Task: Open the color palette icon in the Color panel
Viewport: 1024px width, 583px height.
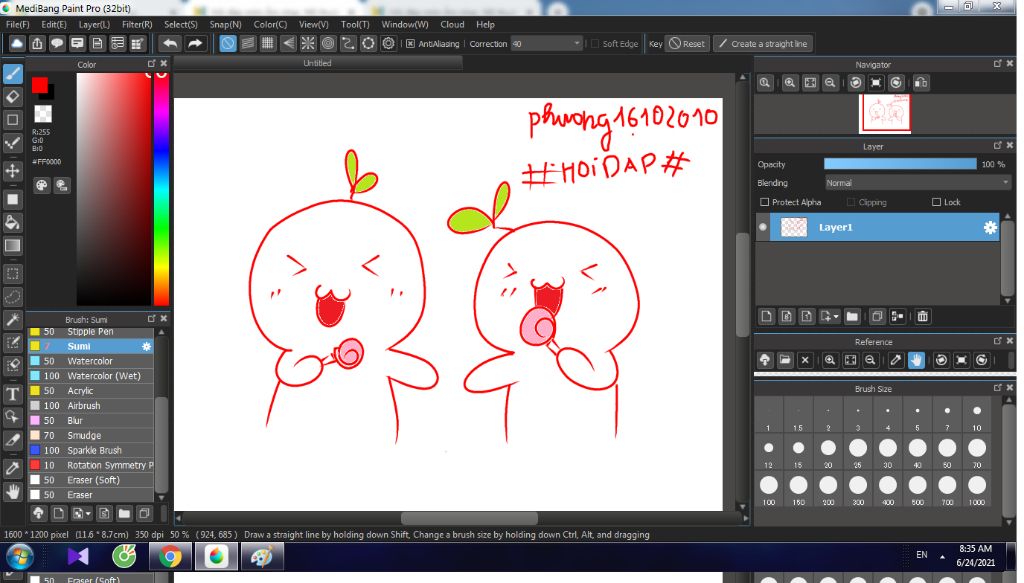Action: tap(41, 185)
